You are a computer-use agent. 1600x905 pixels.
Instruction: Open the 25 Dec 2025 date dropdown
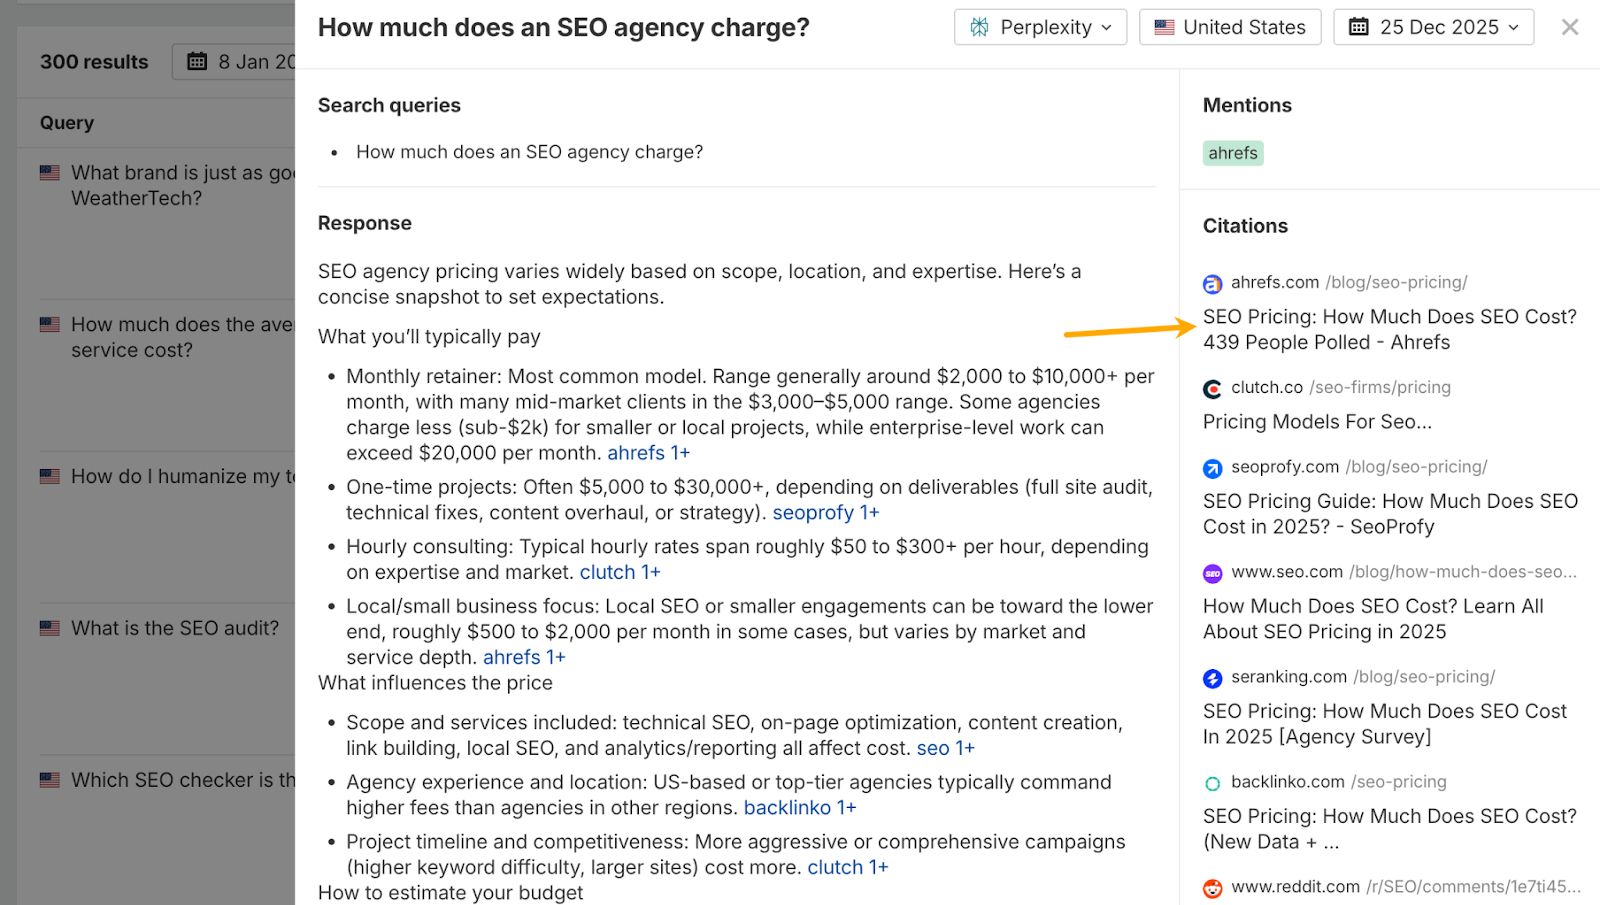point(1433,27)
